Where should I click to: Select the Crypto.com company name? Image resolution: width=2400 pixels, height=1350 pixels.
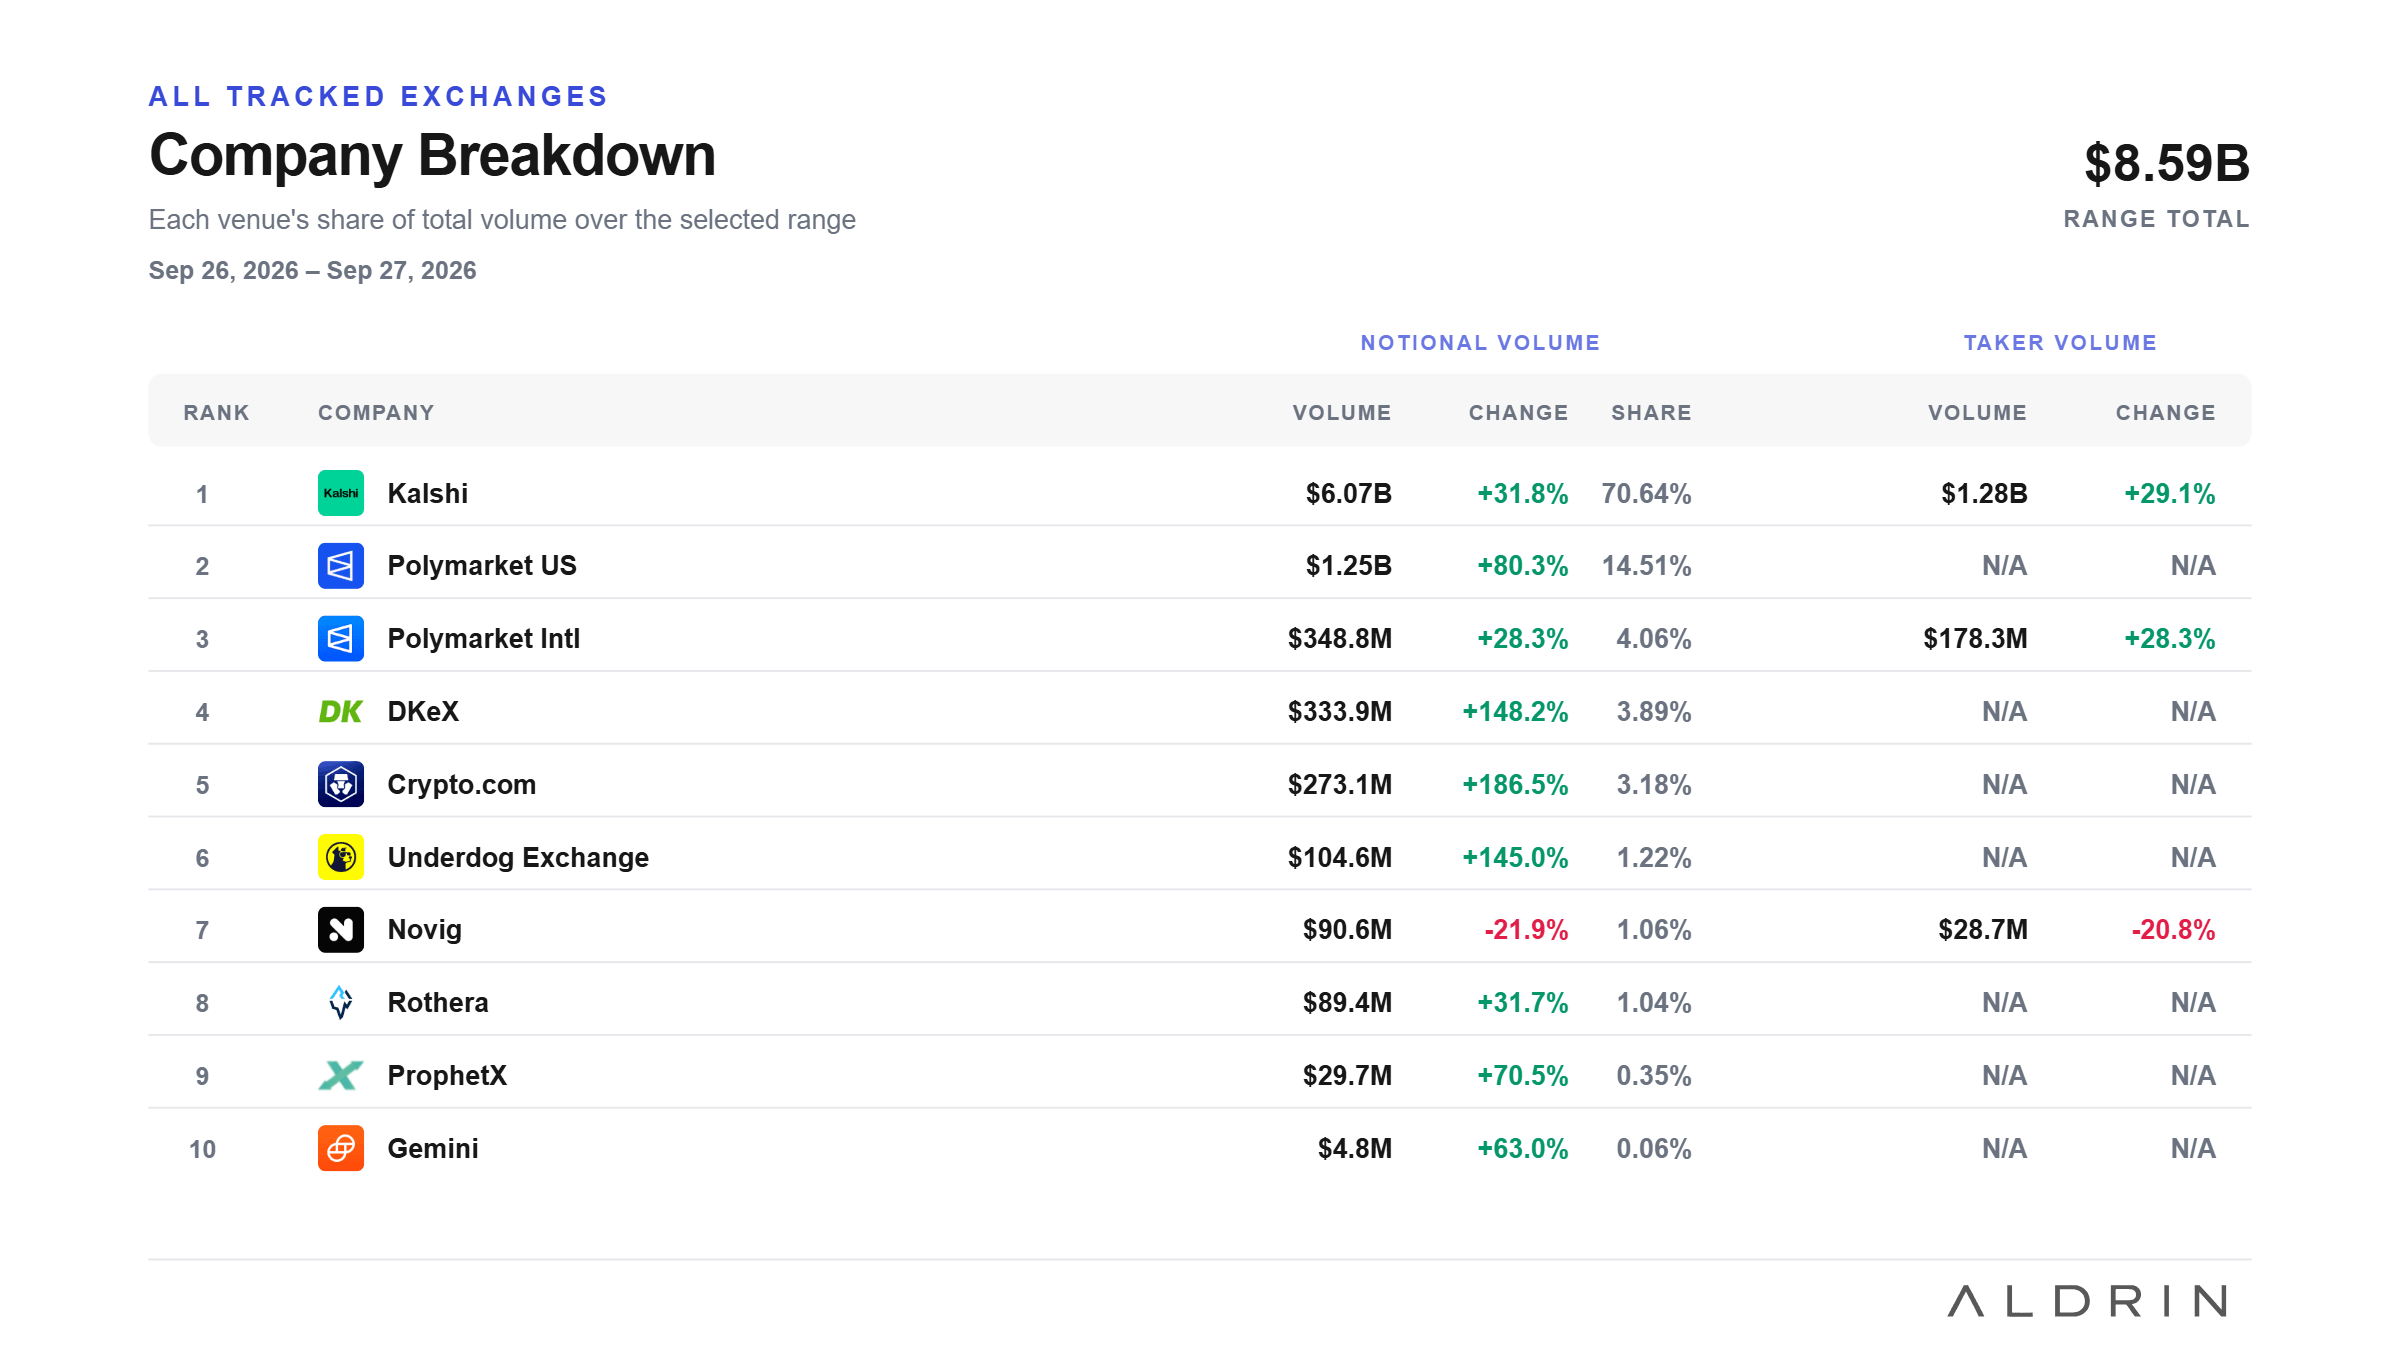pyautogui.click(x=462, y=785)
